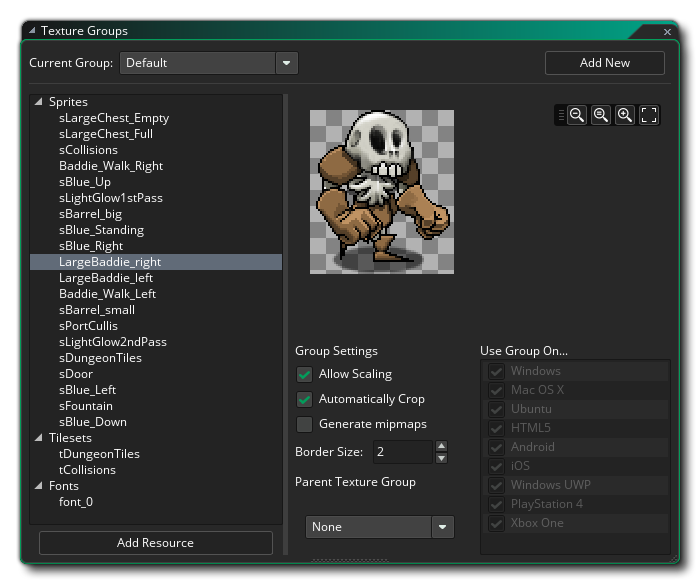Select the sBlue_Down sprite
The height and width of the screenshot is (584, 700).
coord(156,422)
